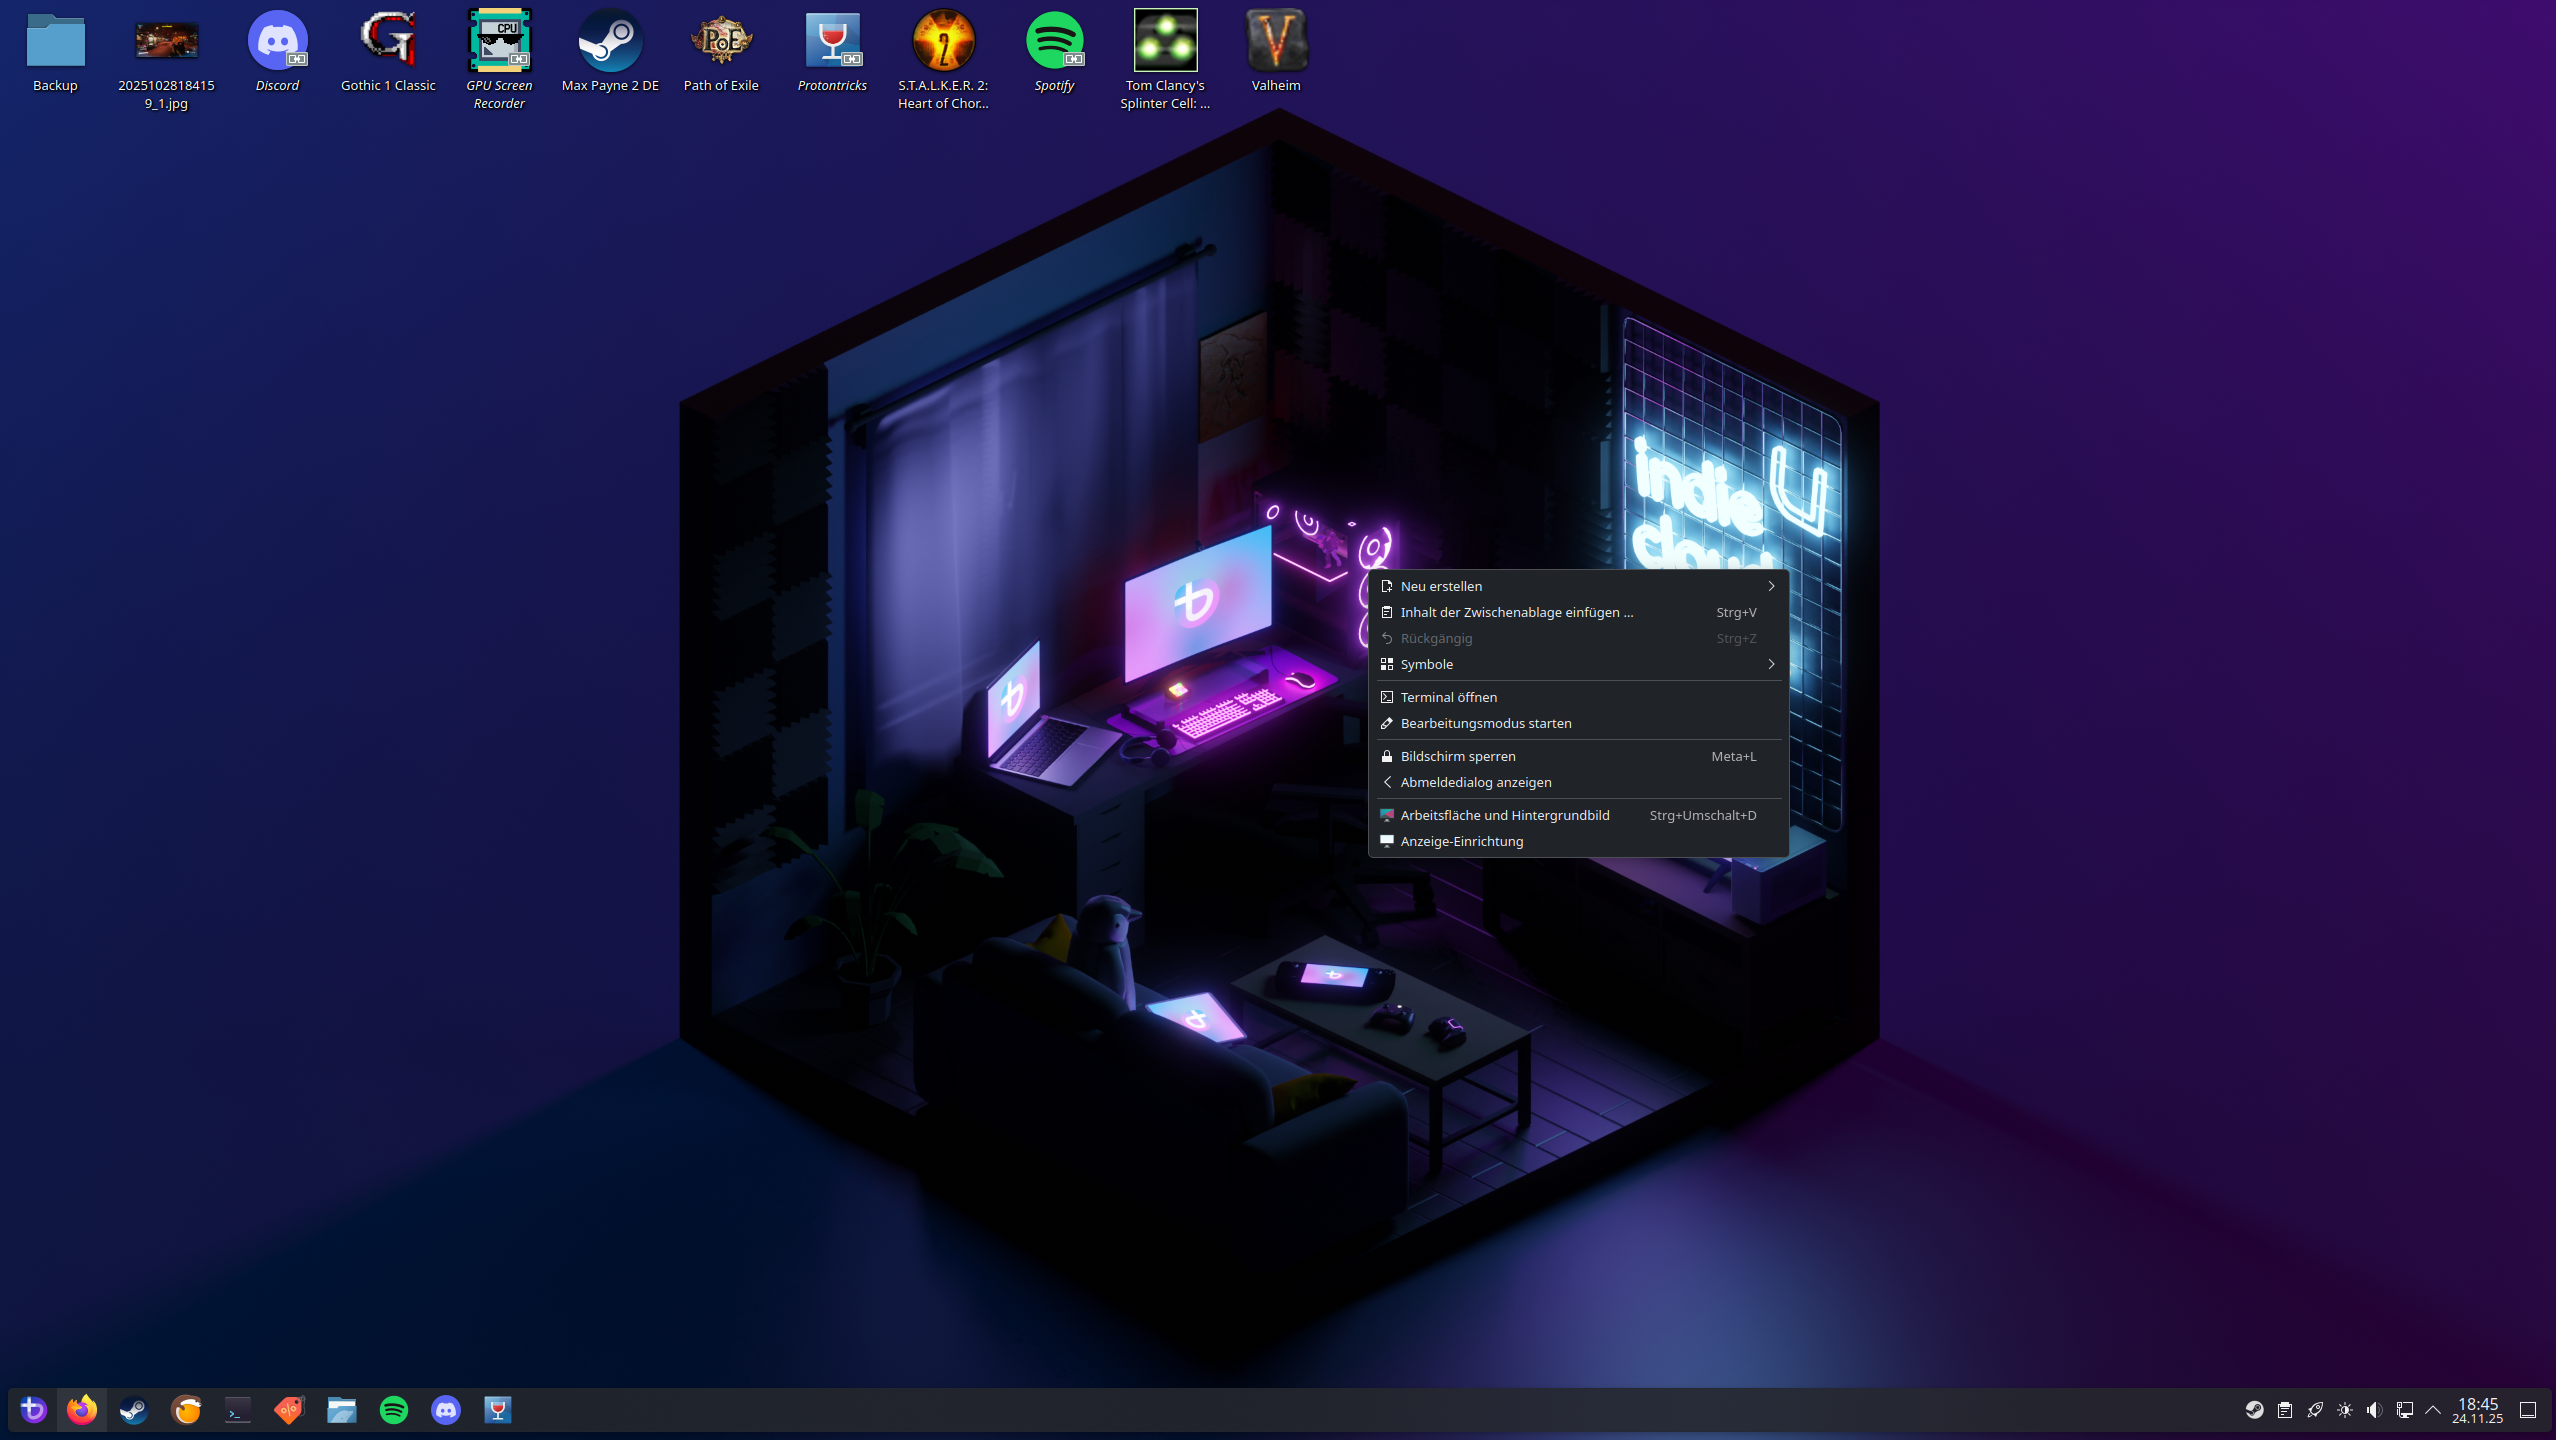Click Arbeitsfläche und Hintergrundbild entry
The height and width of the screenshot is (1440, 2556).
pyautogui.click(x=1505, y=815)
